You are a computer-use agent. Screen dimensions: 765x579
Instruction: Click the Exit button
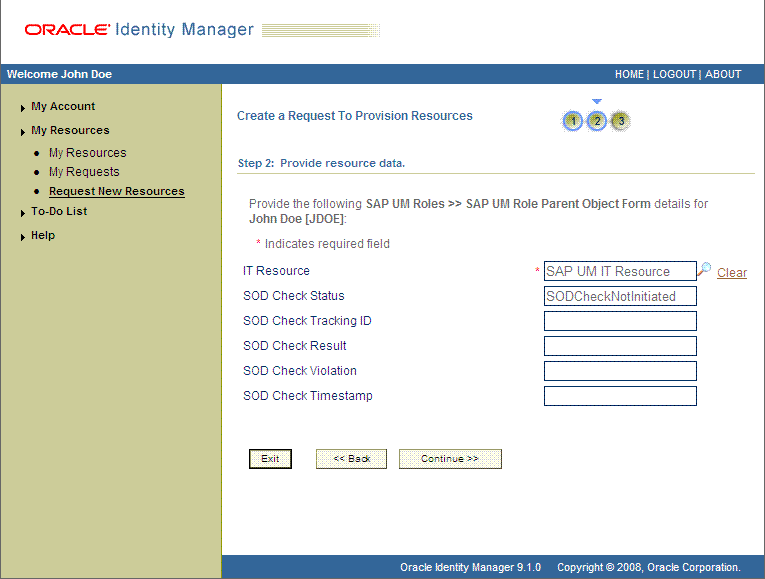[x=270, y=459]
